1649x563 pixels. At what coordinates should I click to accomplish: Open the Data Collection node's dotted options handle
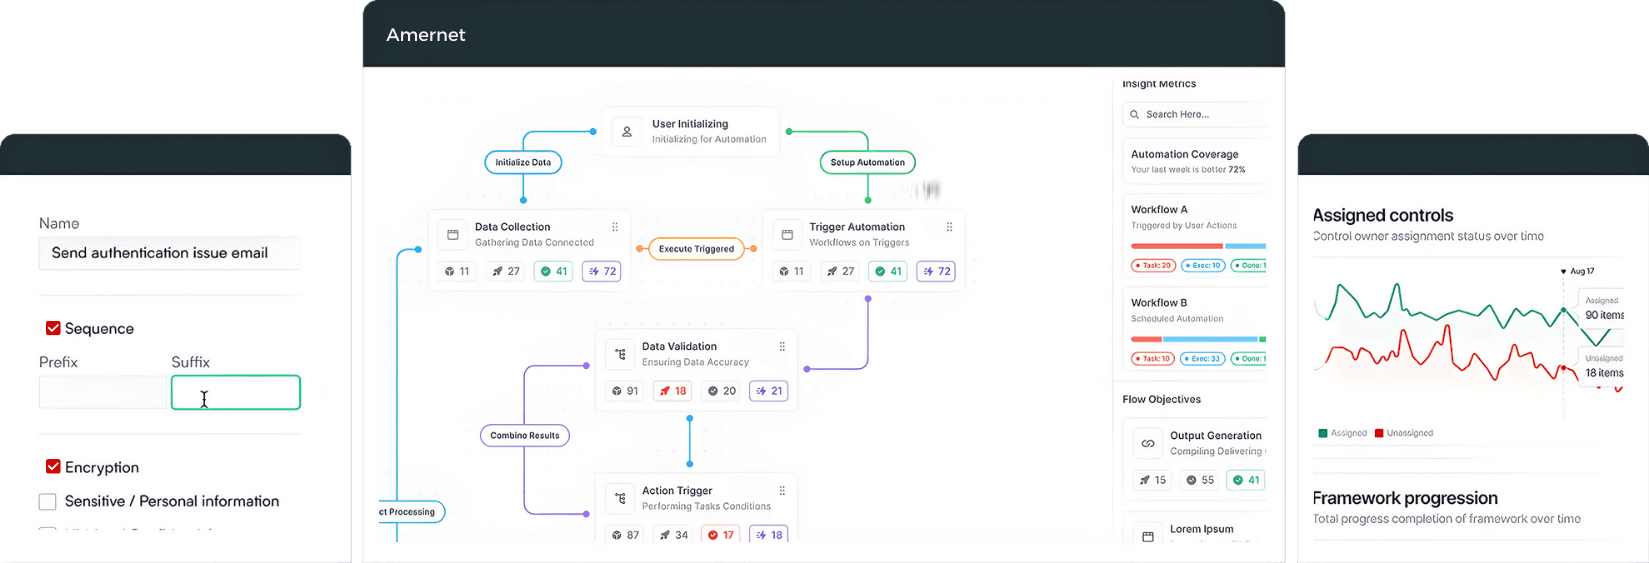[615, 227]
